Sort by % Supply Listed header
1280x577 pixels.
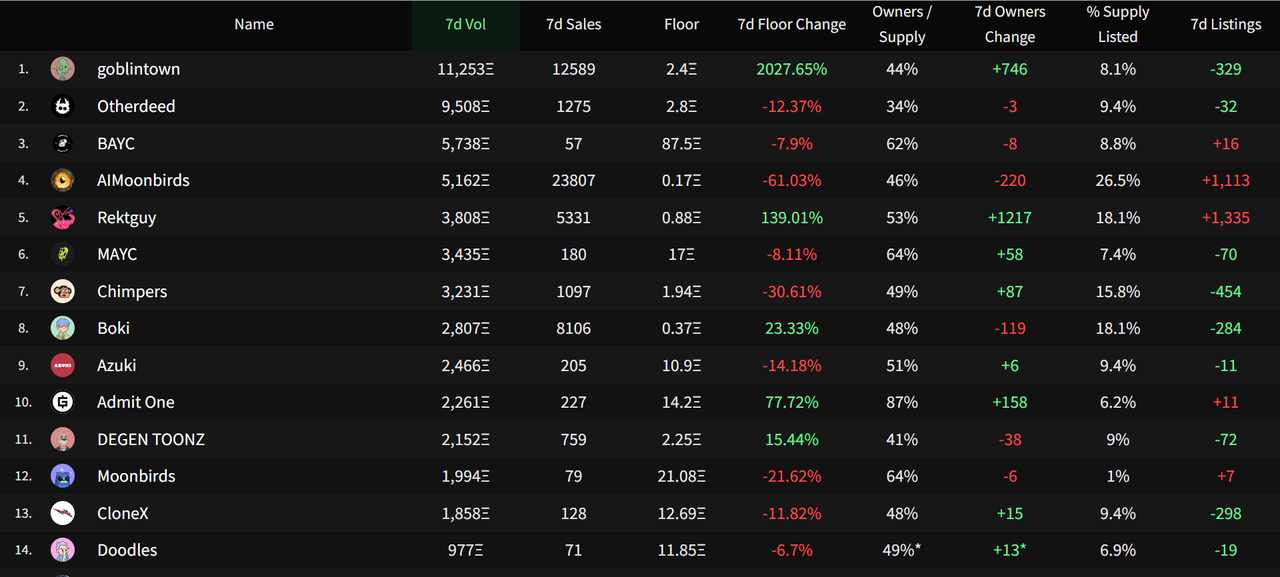tap(1118, 24)
